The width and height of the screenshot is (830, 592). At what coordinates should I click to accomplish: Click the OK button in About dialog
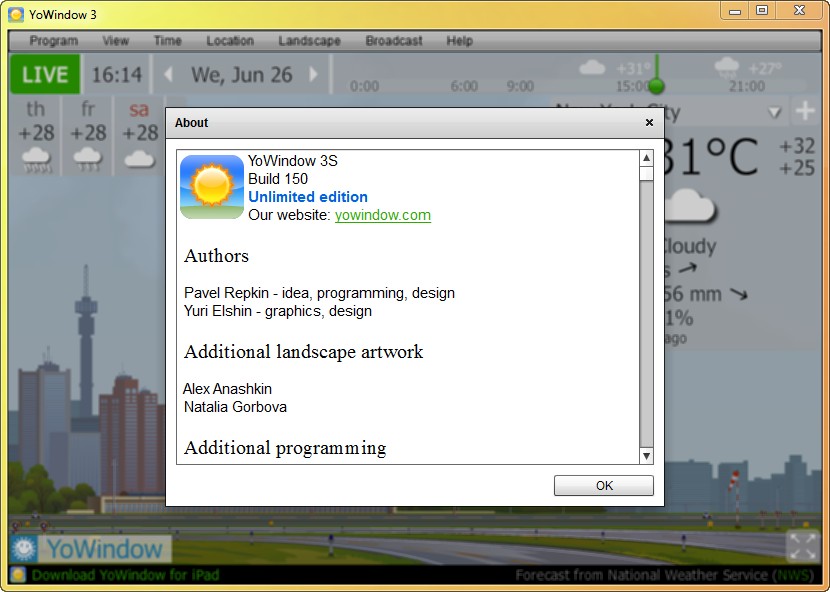(603, 486)
